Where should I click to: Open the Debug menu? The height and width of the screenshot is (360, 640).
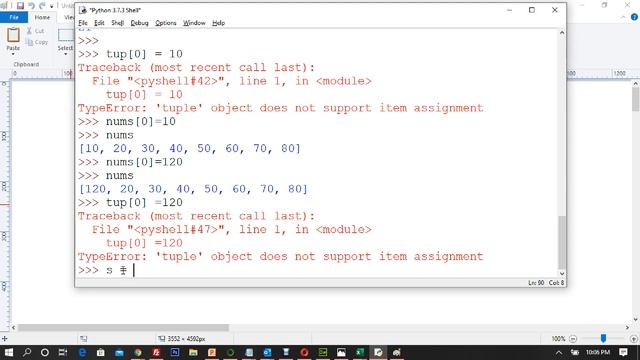click(x=139, y=23)
